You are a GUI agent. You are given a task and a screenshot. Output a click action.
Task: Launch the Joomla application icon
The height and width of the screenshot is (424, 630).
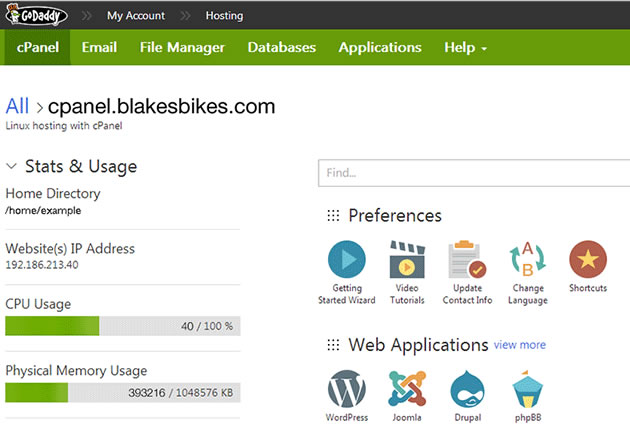pos(407,389)
